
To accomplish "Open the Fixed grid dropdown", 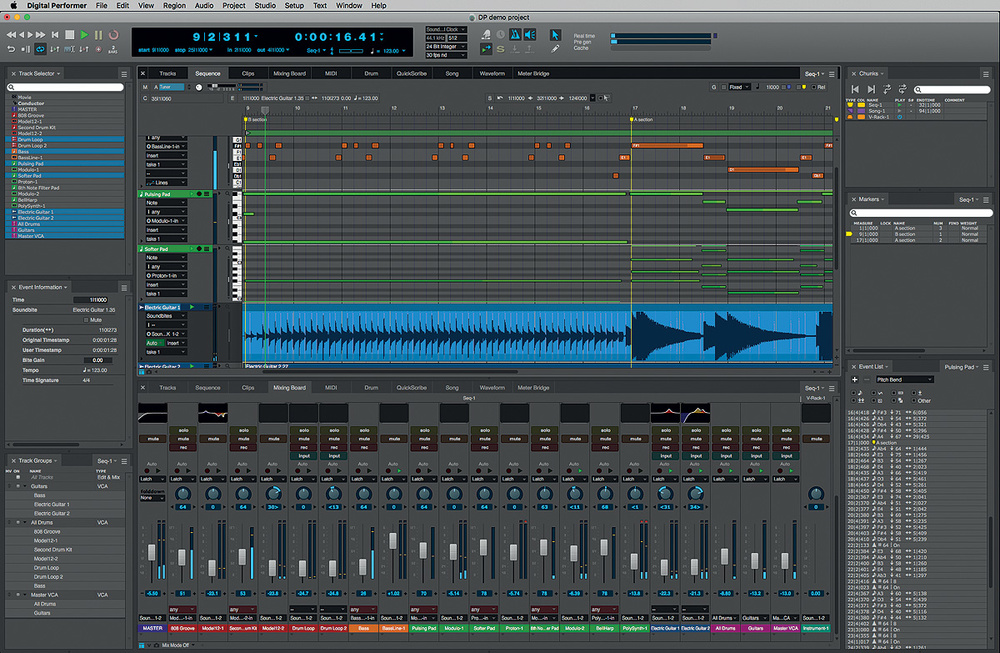I will [x=739, y=87].
